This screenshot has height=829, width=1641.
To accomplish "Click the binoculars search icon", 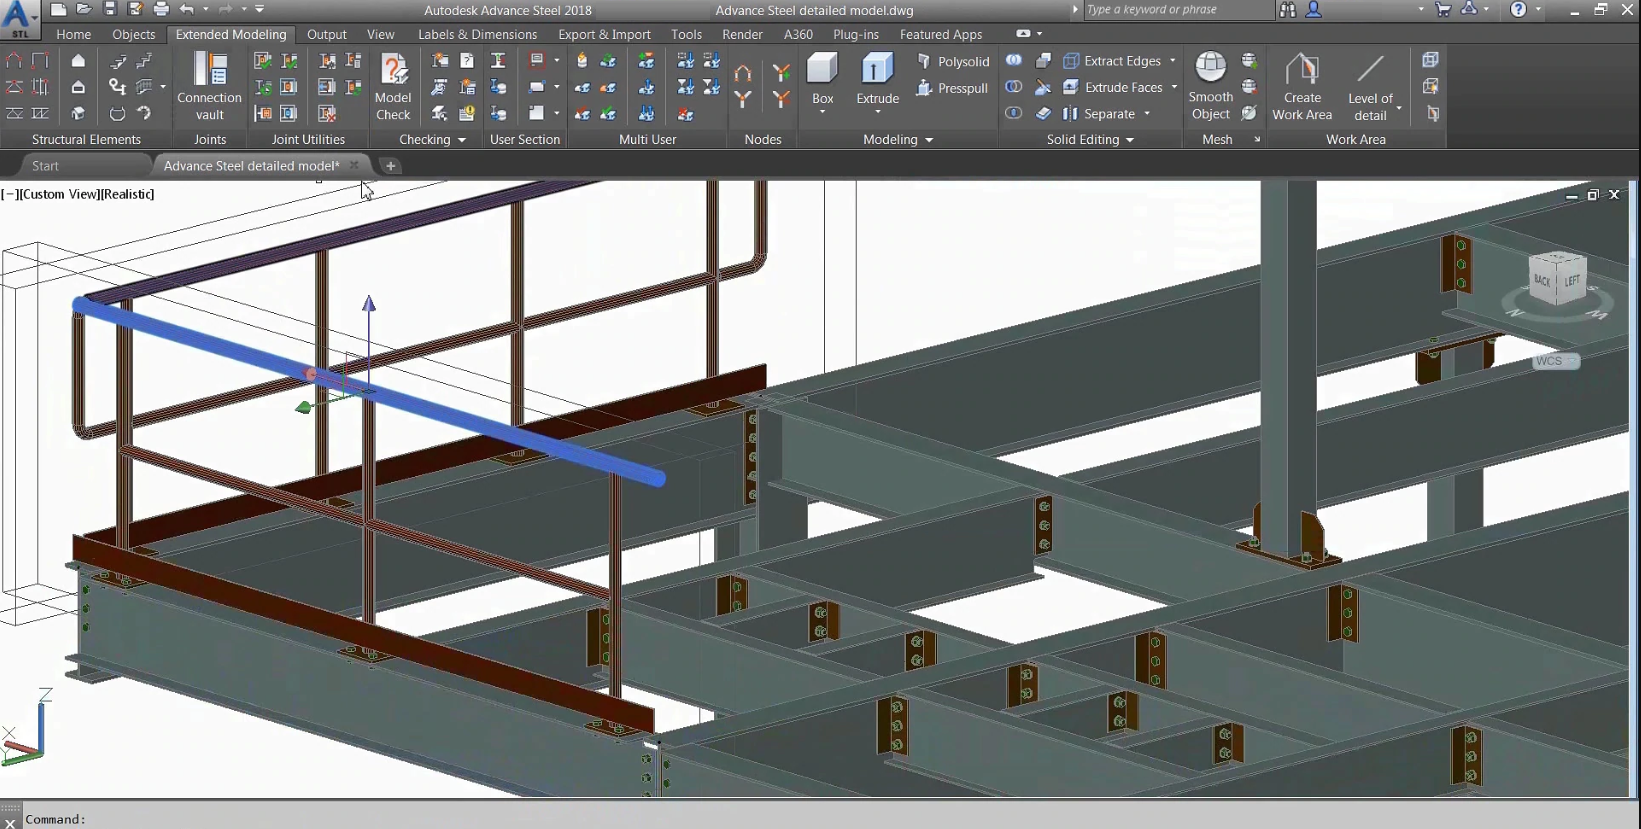I will pyautogui.click(x=1287, y=10).
